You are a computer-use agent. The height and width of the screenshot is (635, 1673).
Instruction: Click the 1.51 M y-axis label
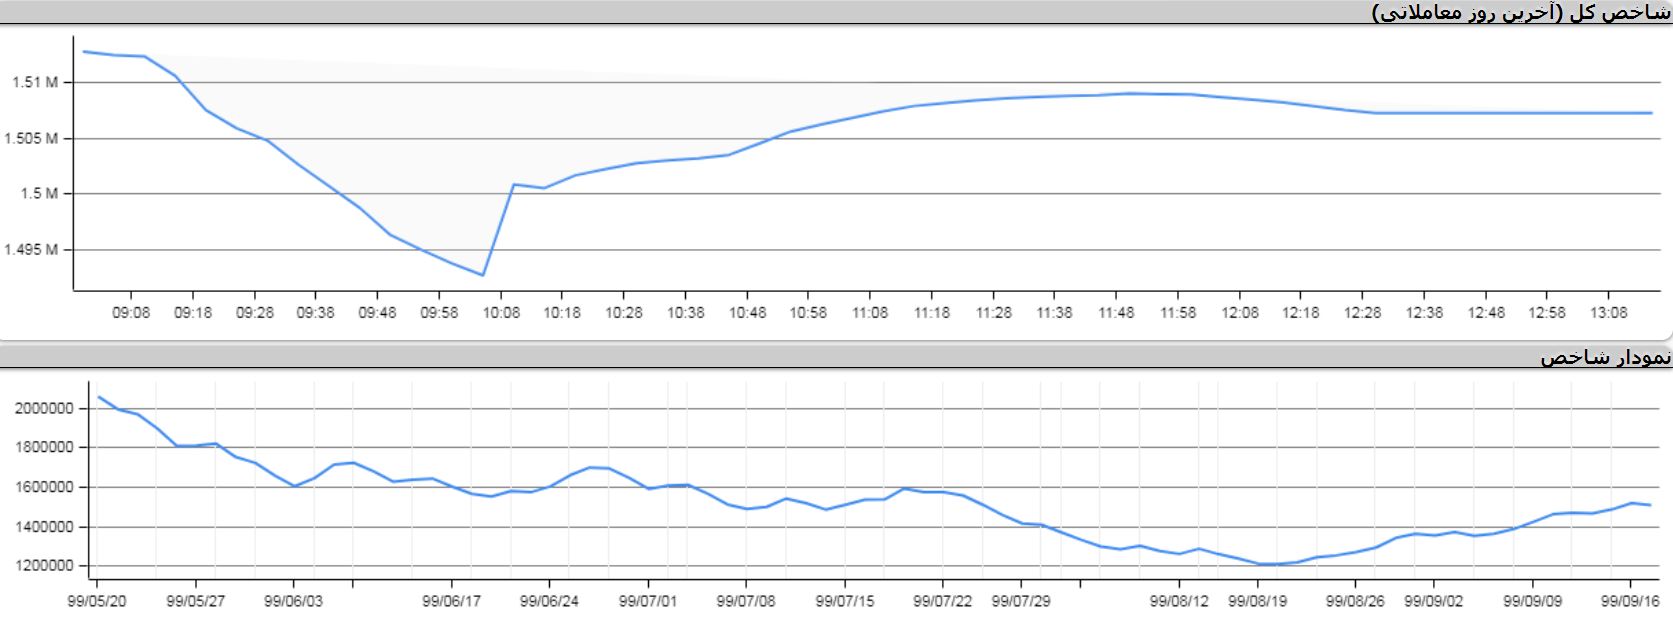34,83
